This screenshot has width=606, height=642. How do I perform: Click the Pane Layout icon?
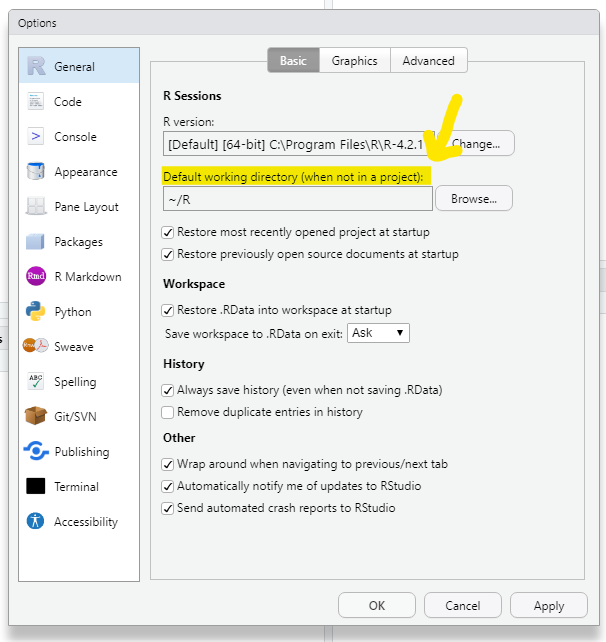pyautogui.click(x=36, y=207)
